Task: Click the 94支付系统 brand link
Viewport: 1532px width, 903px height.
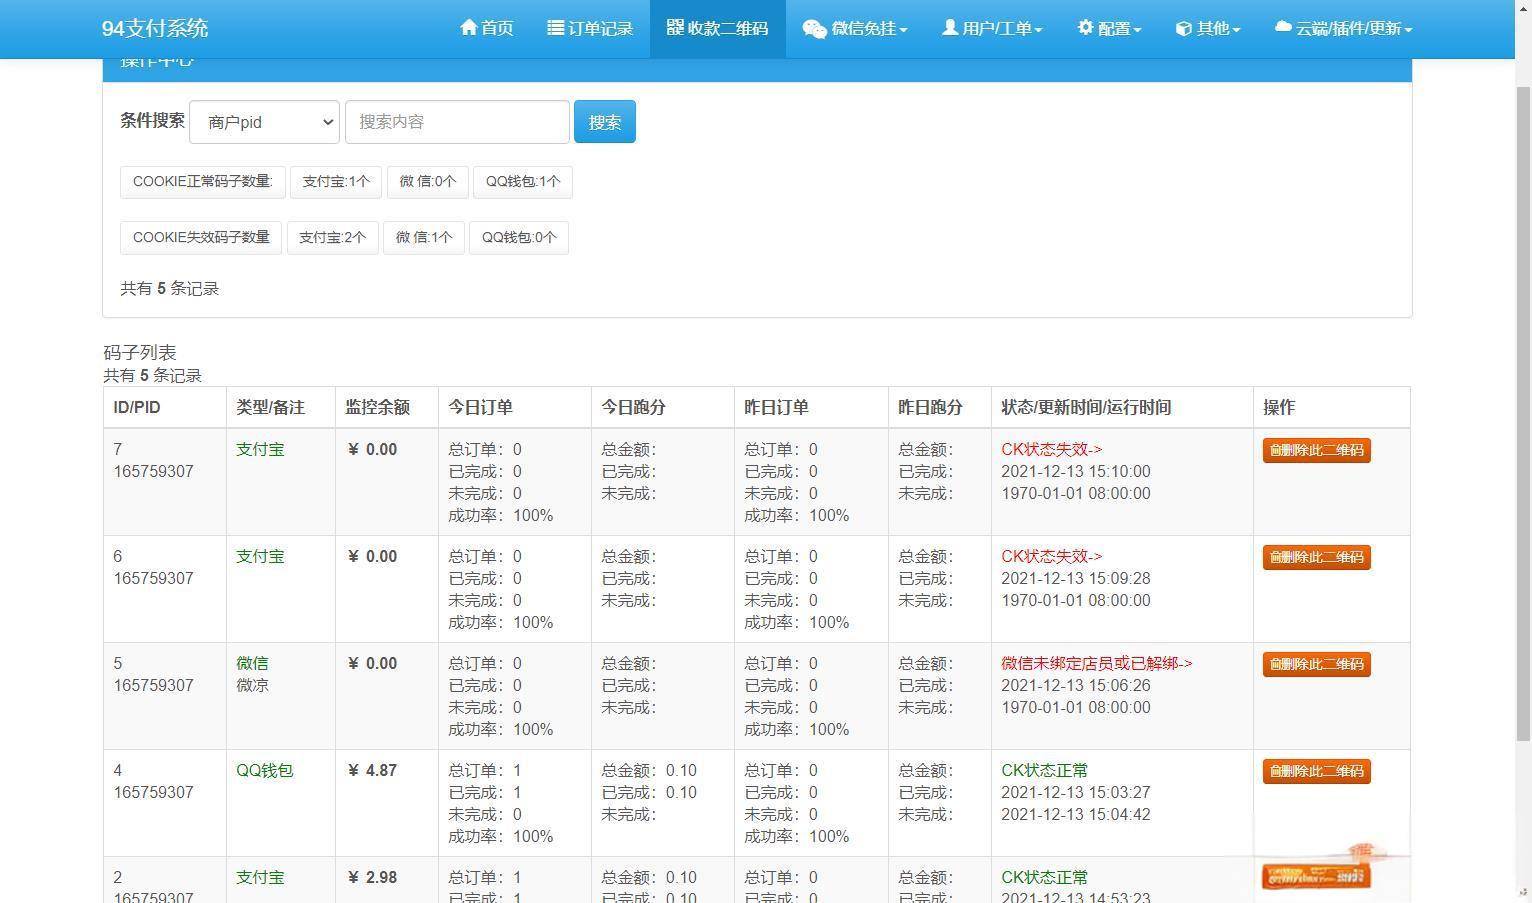Action: coord(155,29)
